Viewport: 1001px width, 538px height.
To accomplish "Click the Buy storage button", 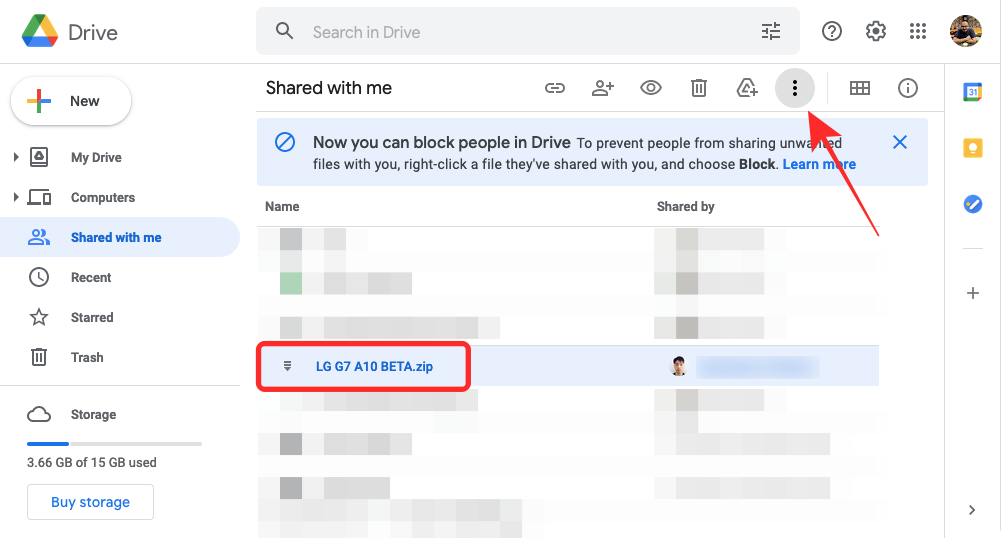I will coord(90,502).
